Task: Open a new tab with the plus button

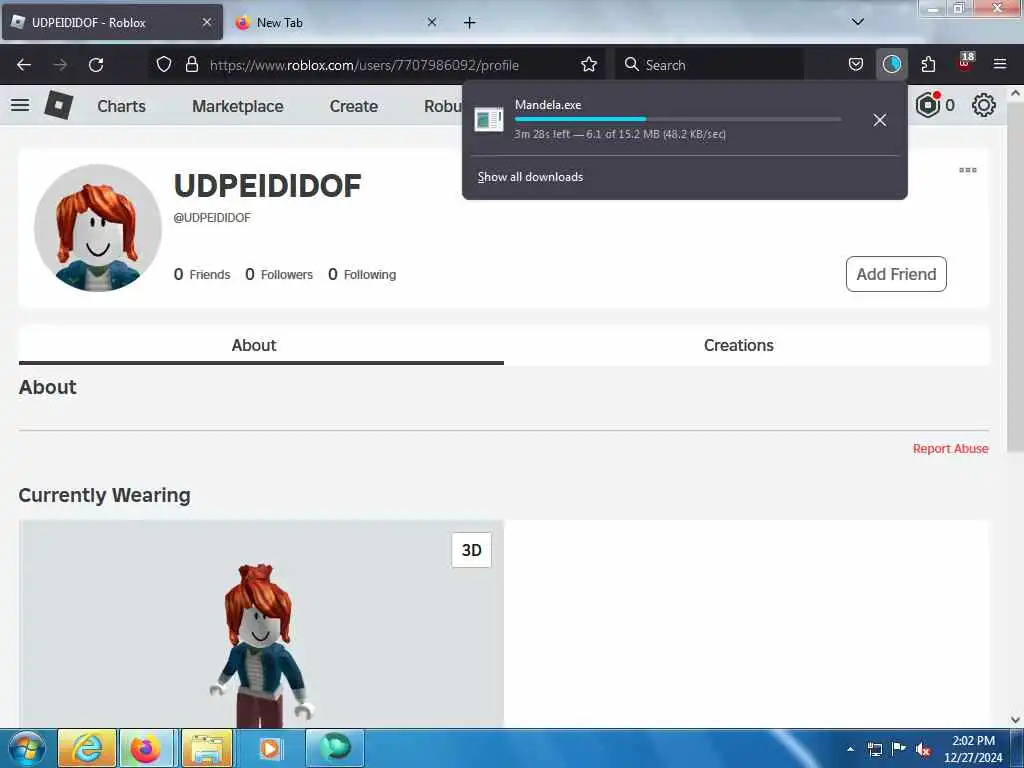Action: pyautogui.click(x=470, y=23)
